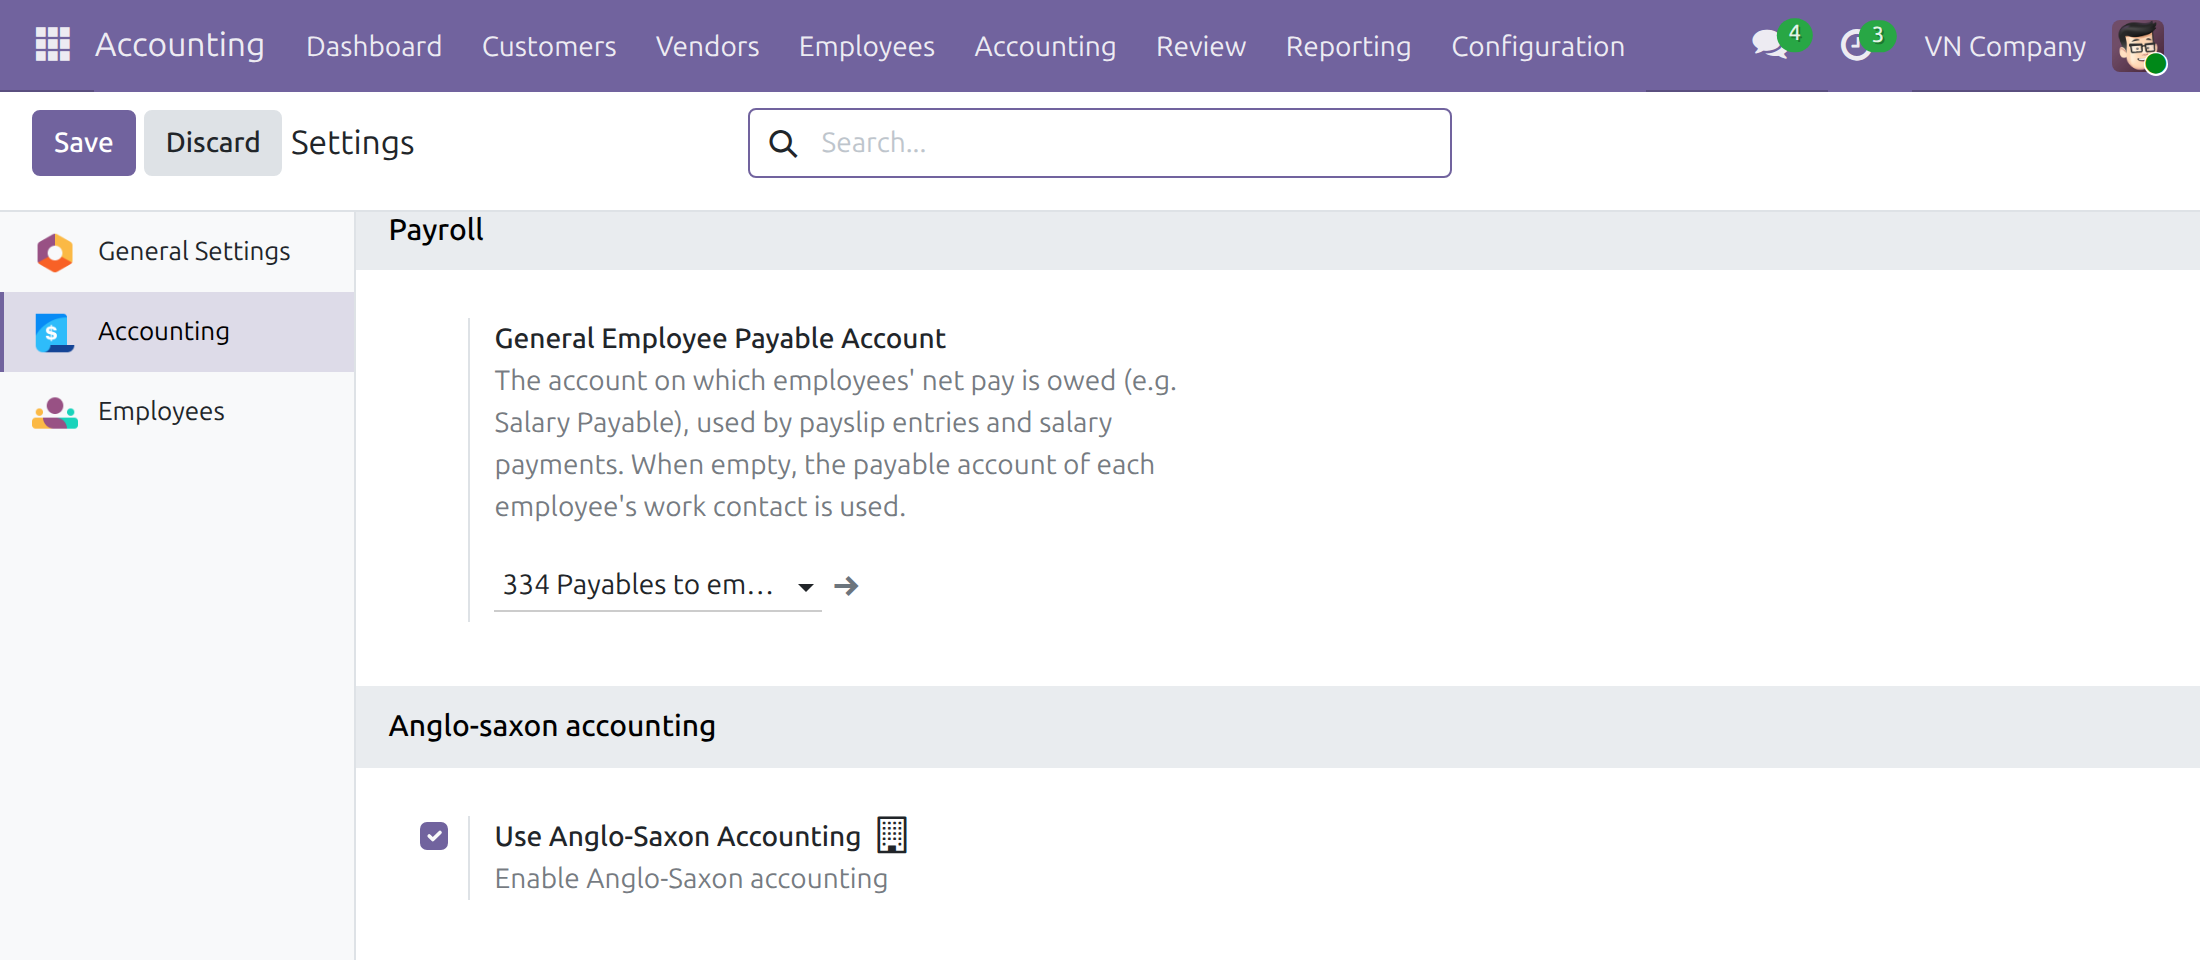2200x960 pixels.
Task: Open the payable account via arrow link
Action: pos(846,586)
